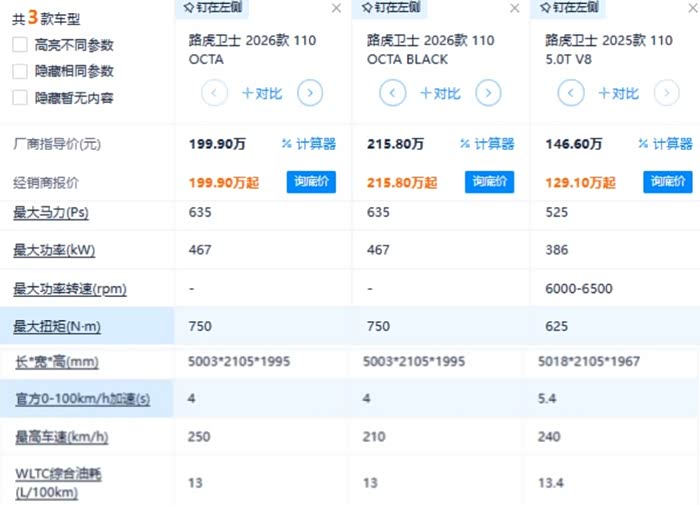Click left arrow under 110 OCTA column
This screenshot has height=505, width=700.
(215, 94)
